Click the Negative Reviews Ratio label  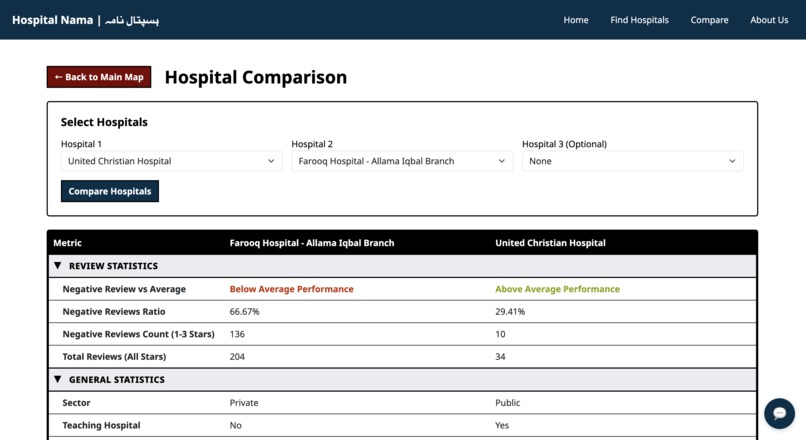(114, 311)
